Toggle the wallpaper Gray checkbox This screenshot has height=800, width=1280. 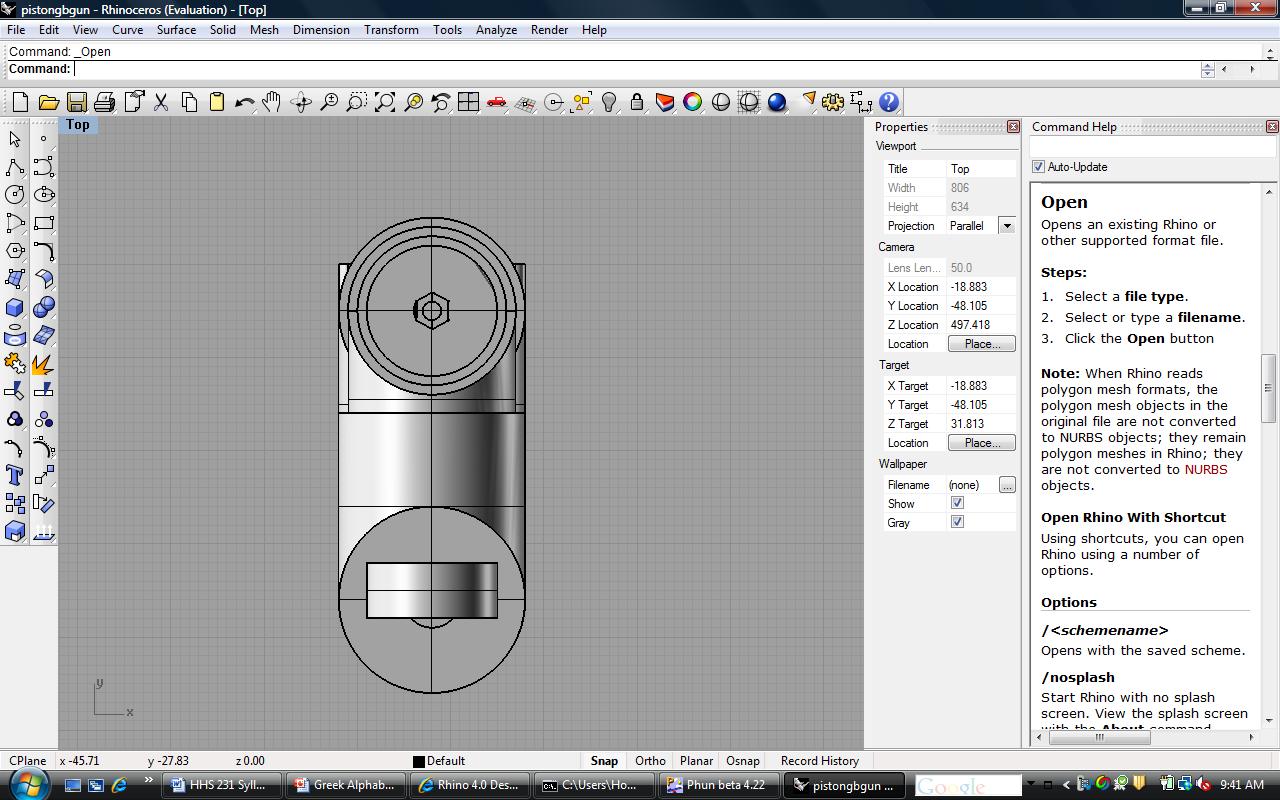point(957,522)
